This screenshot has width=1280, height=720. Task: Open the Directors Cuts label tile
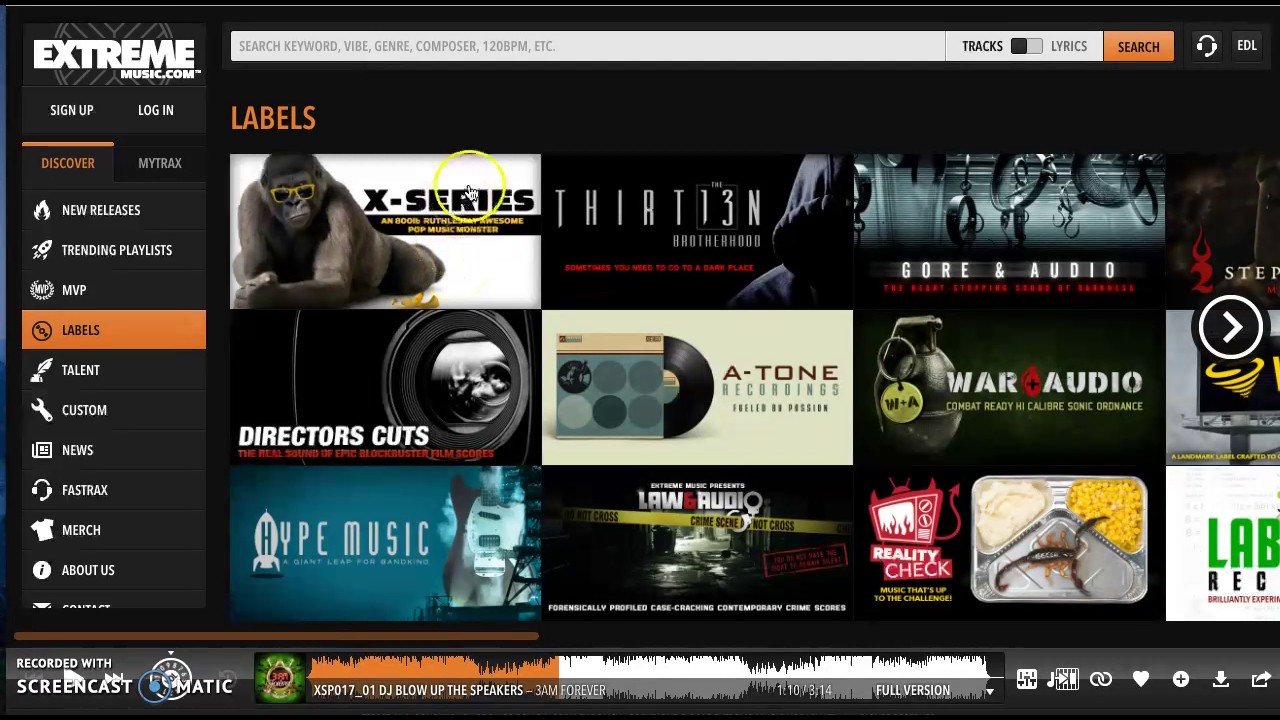click(x=385, y=387)
